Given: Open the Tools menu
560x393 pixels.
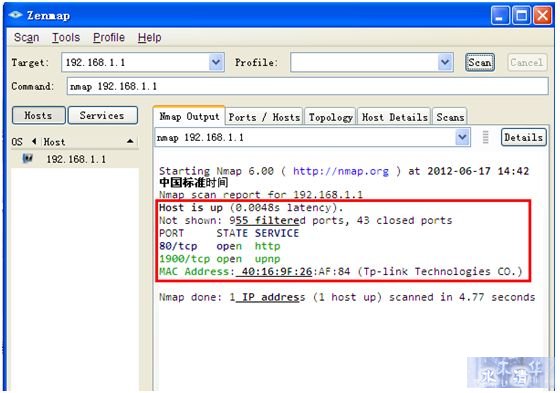Looking at the screenshot, I should pos(66,38).
